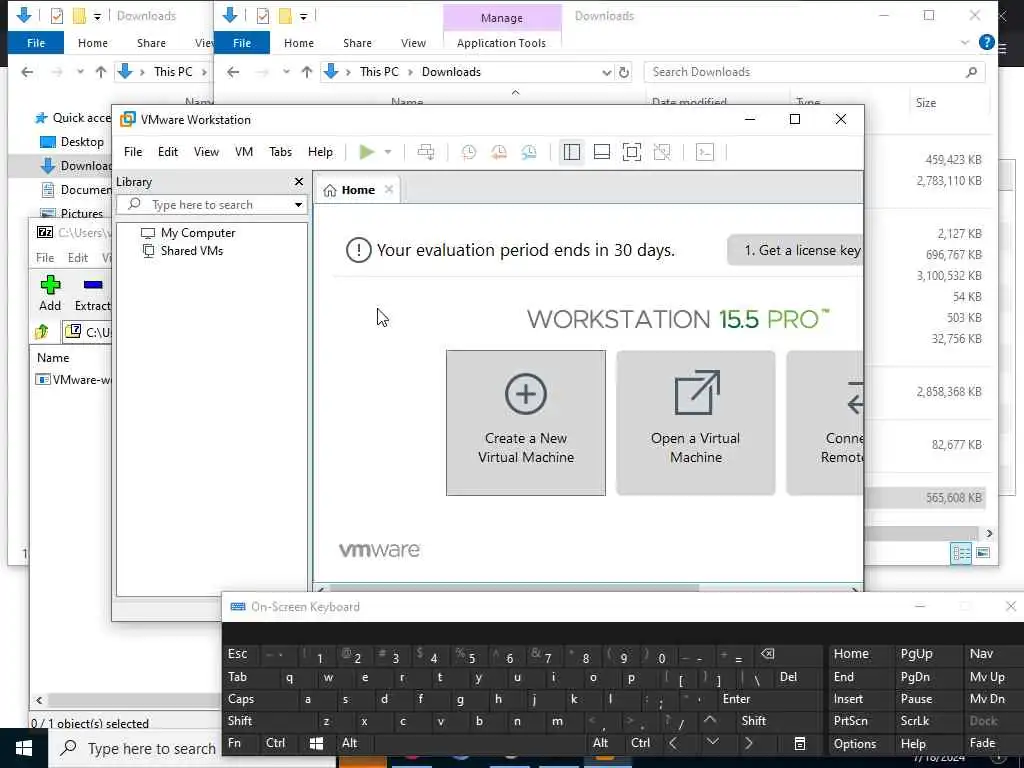Open the 7-Zip File menu

pyautogui.click(x=45, y=257)
